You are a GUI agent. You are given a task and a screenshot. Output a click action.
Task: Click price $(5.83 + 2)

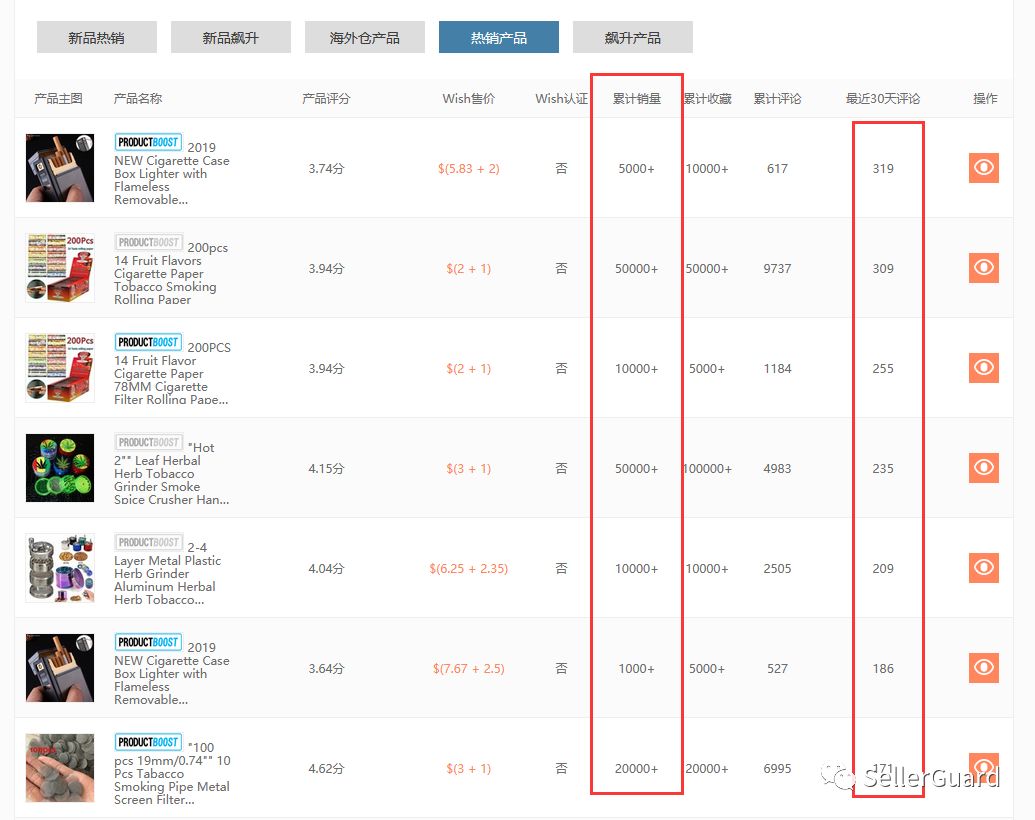click(469, 168)
